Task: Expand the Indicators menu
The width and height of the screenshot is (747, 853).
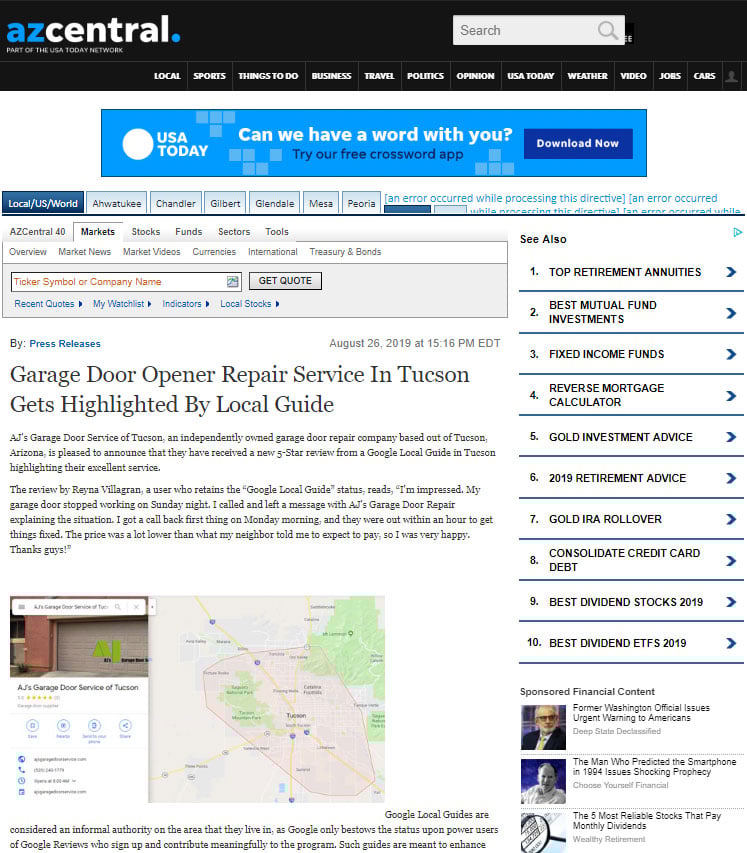Action: [186, 304]
